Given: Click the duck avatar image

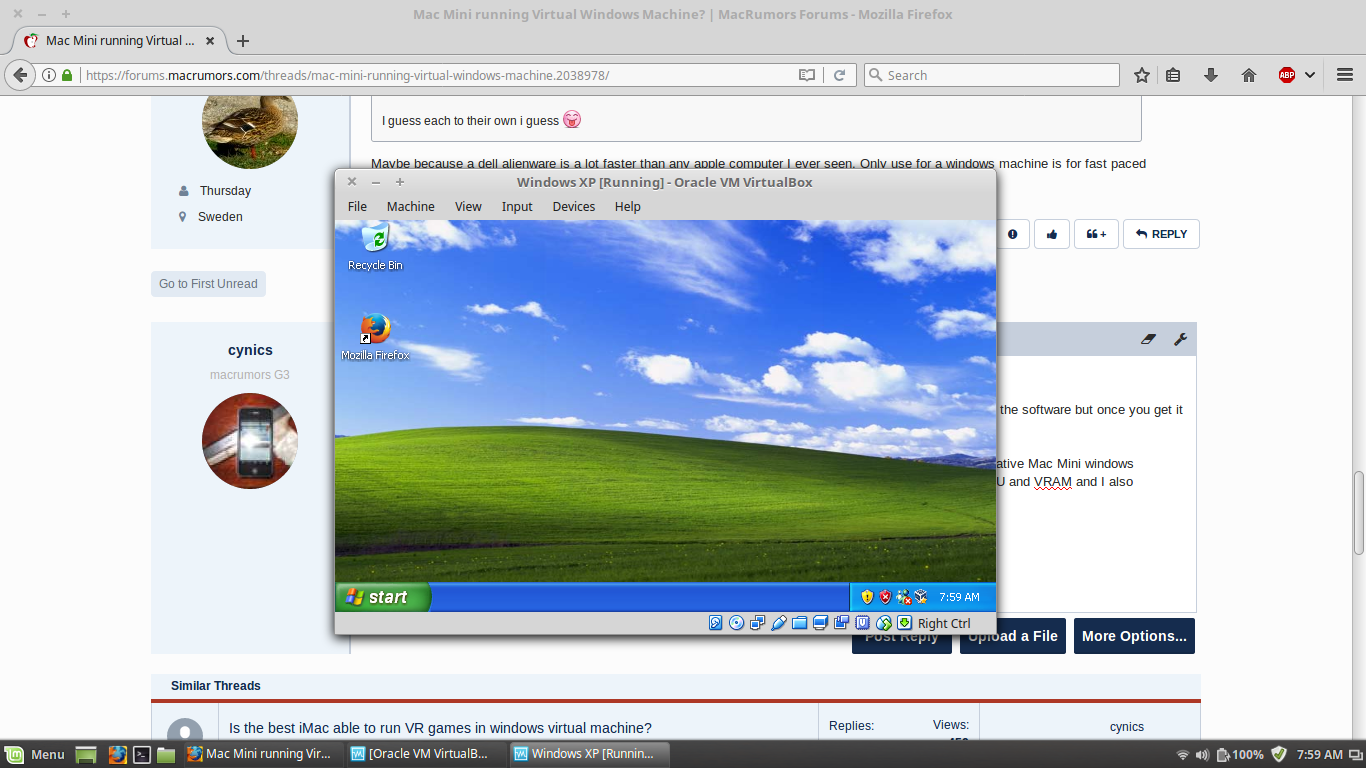Looking at the screenshot, I should (x=250, y=130).
